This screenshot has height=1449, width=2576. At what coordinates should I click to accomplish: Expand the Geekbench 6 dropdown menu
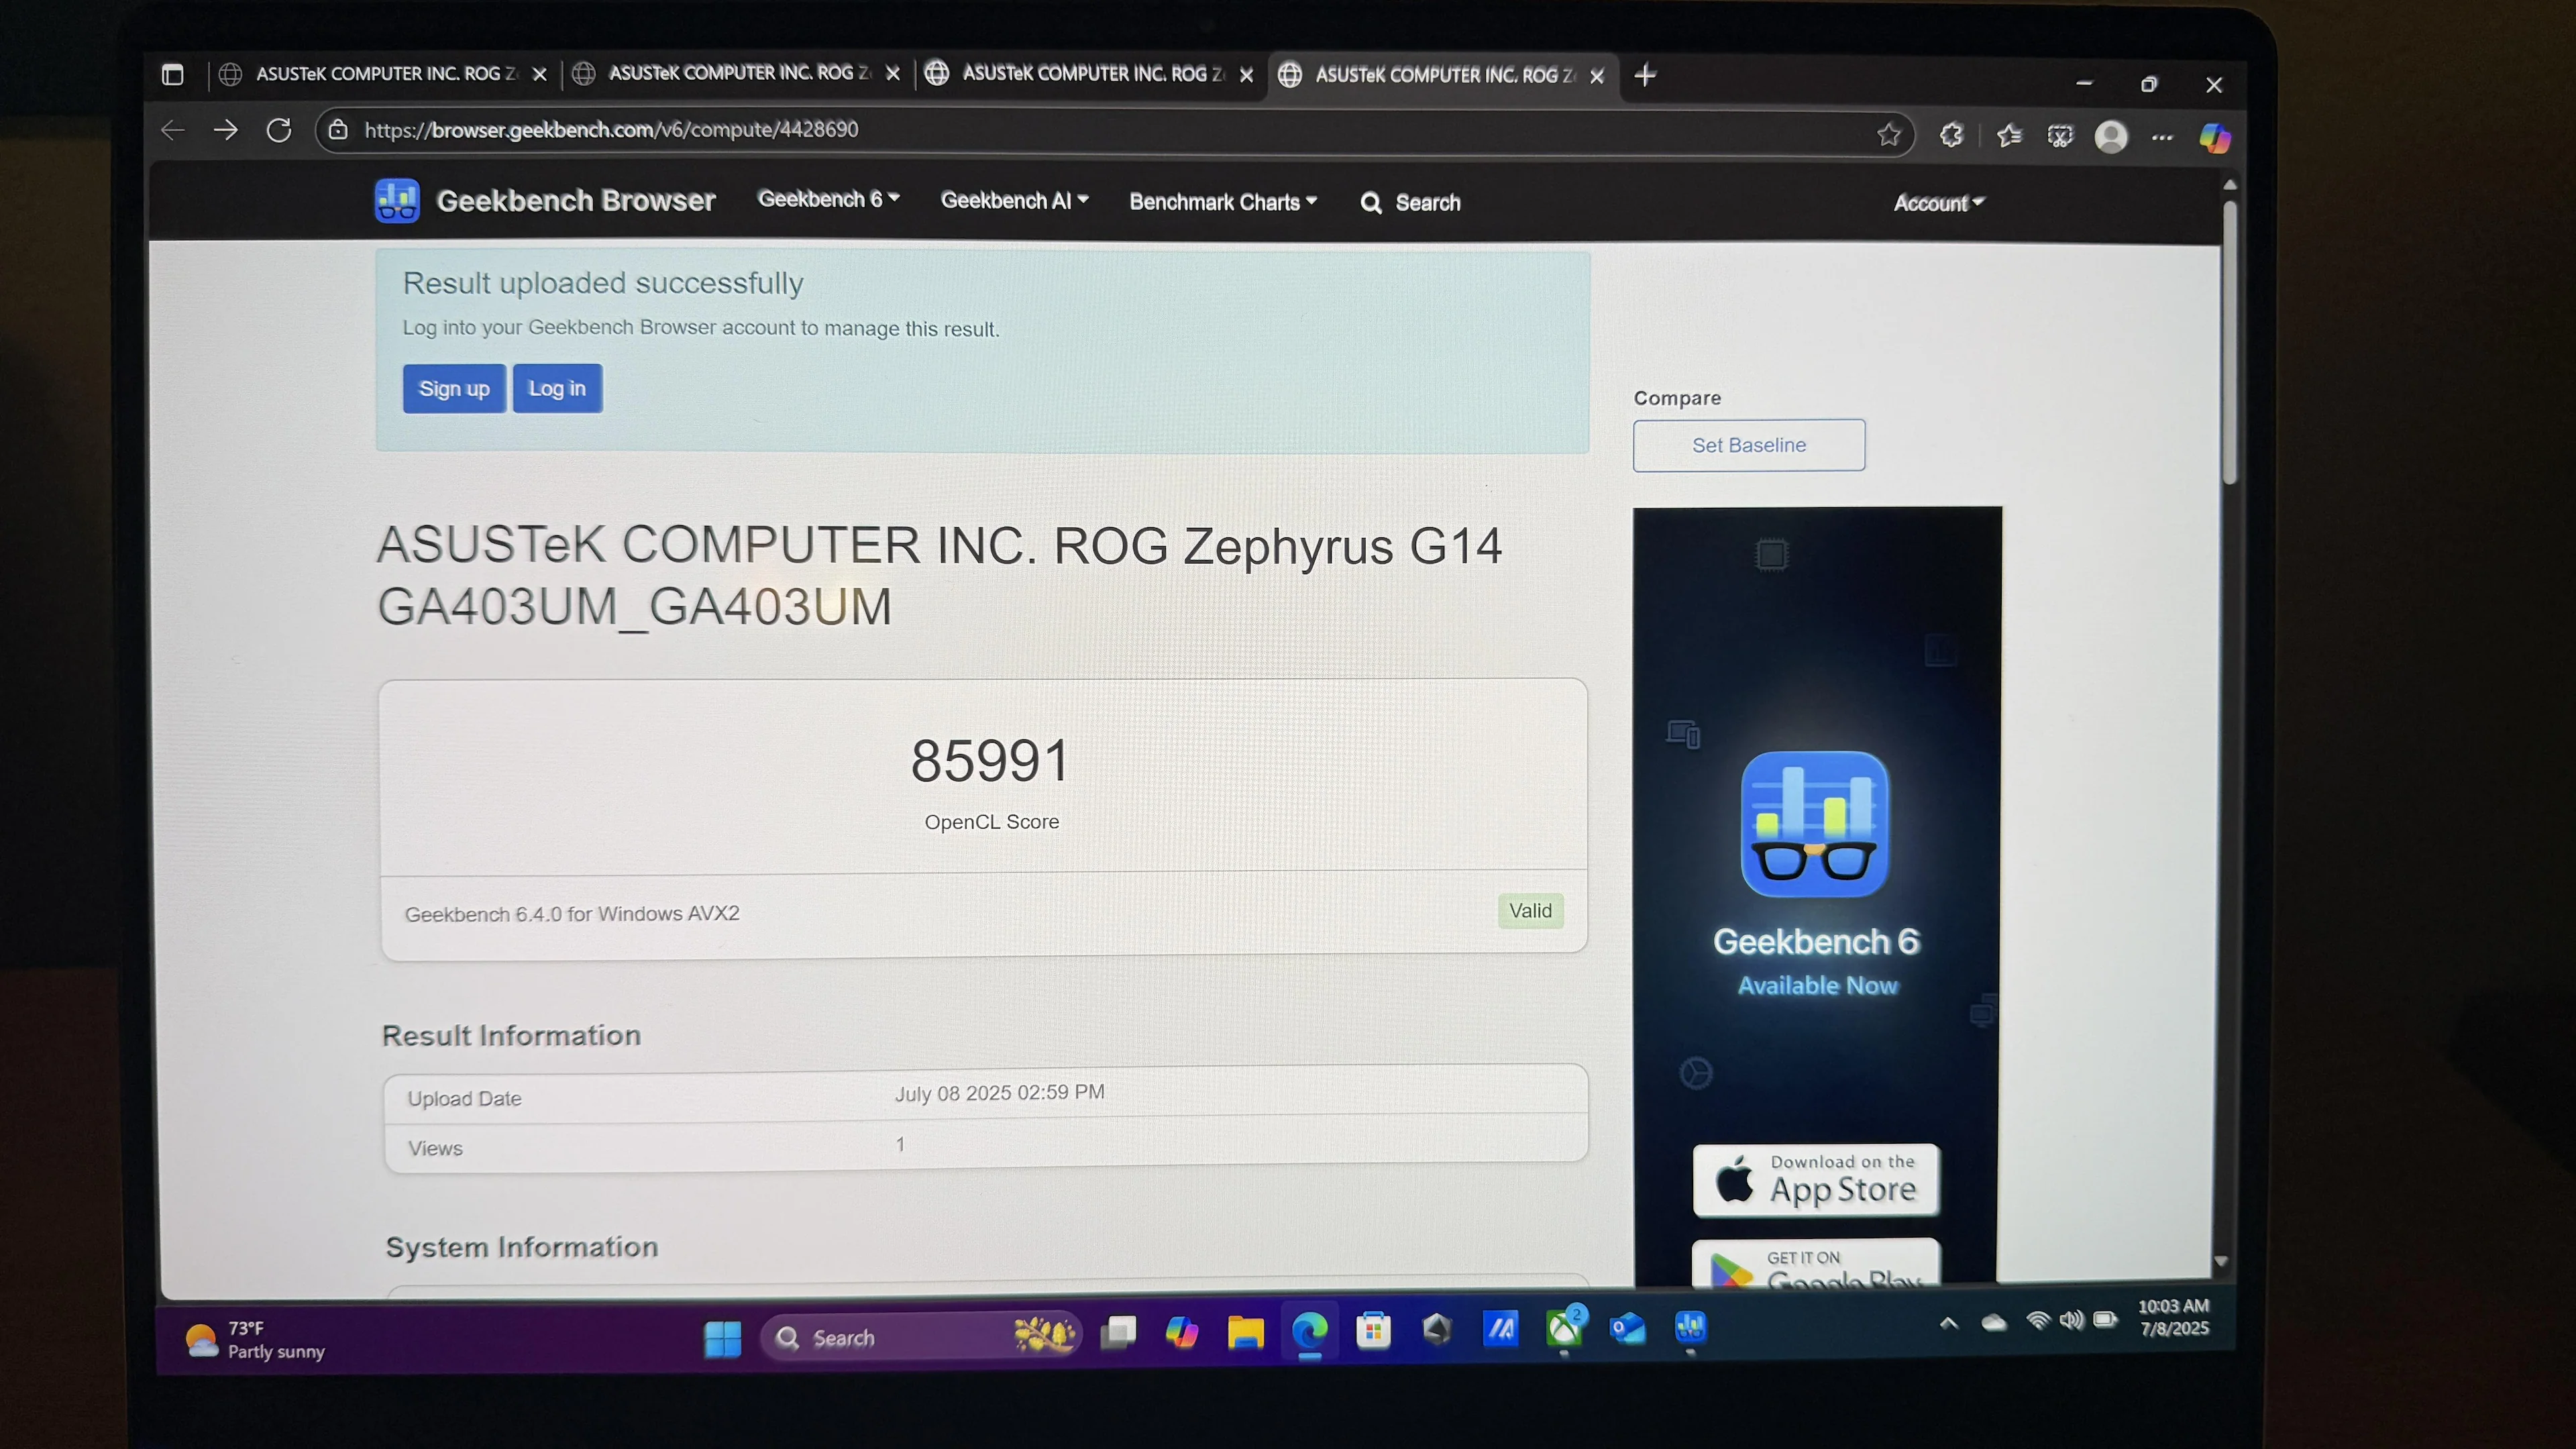click(828, 199)
